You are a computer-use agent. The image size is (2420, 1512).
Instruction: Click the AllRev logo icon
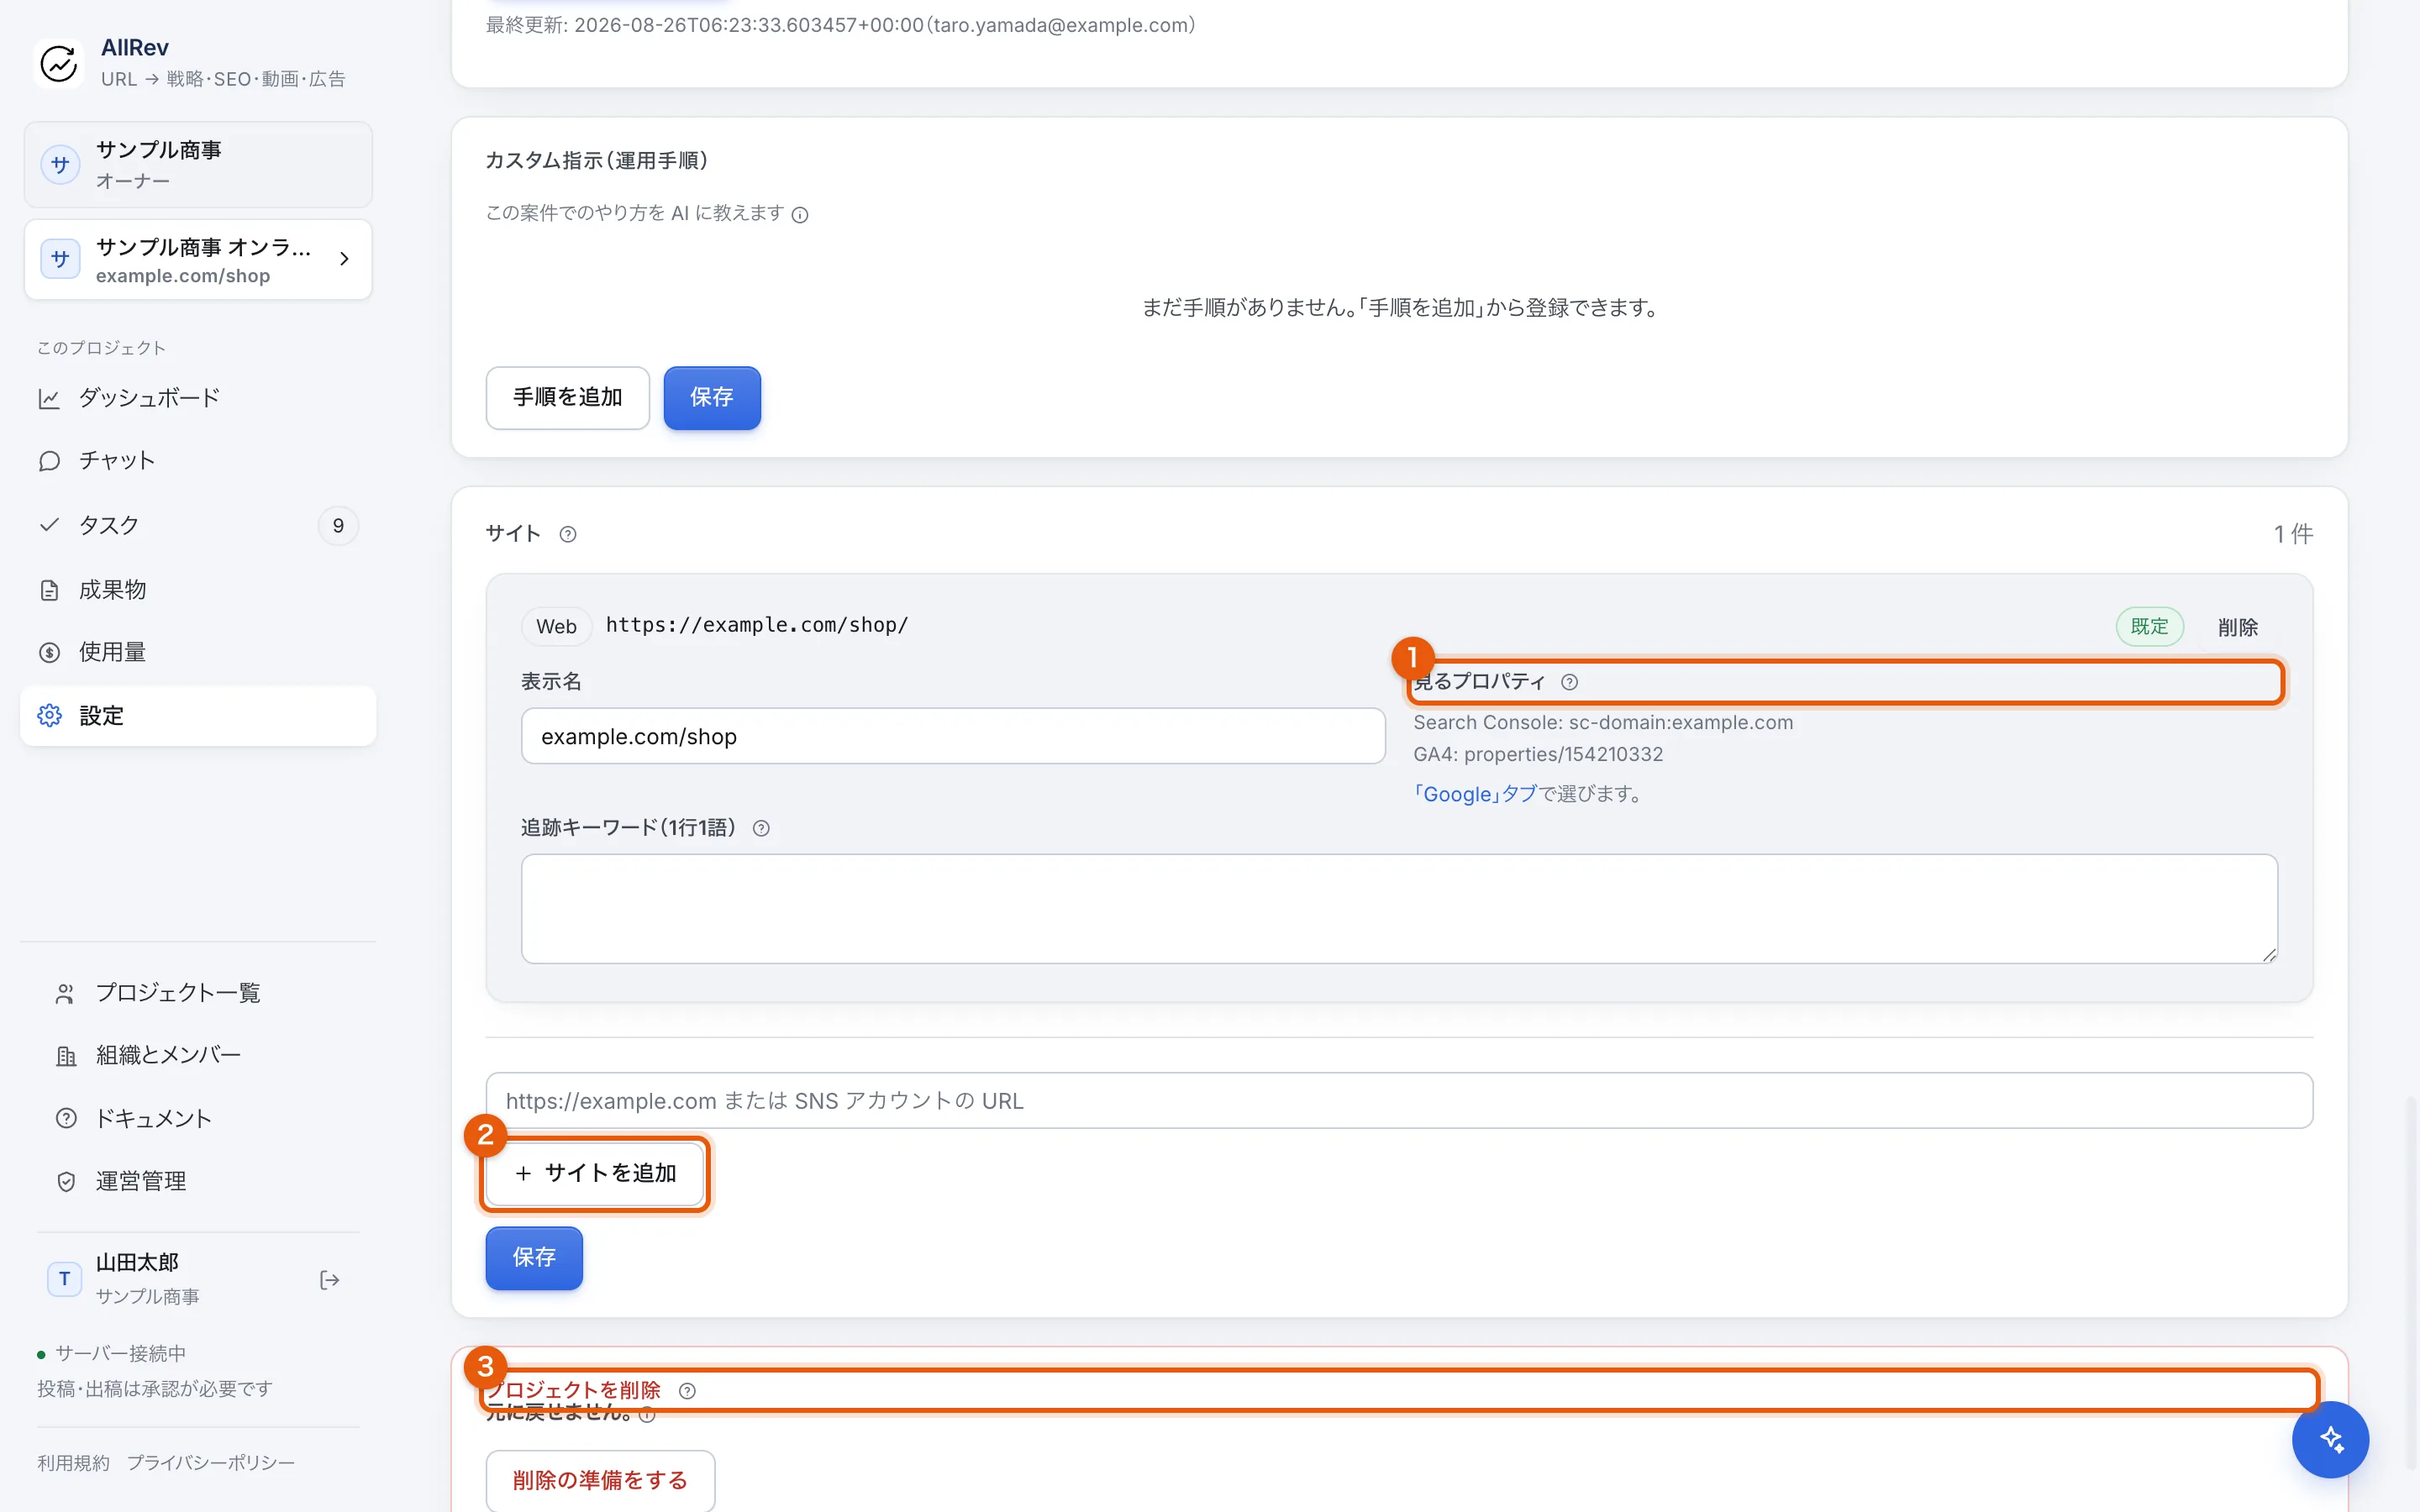coord(59,63)
